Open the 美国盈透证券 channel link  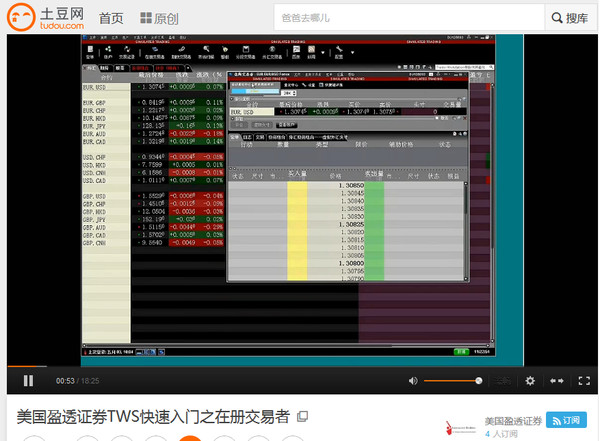pos(513,421)
